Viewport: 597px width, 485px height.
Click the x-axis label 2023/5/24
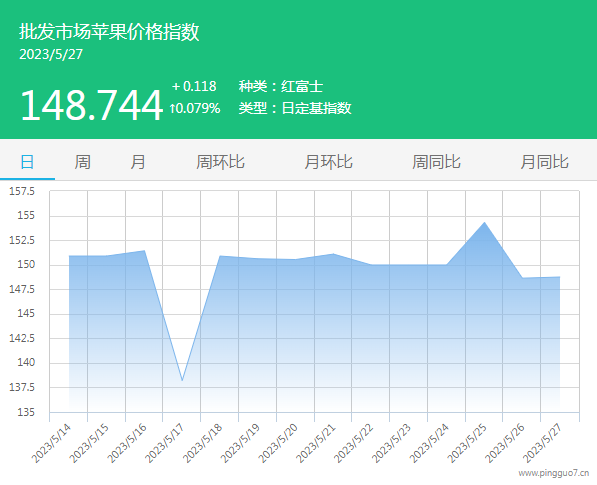click(429, 443)
